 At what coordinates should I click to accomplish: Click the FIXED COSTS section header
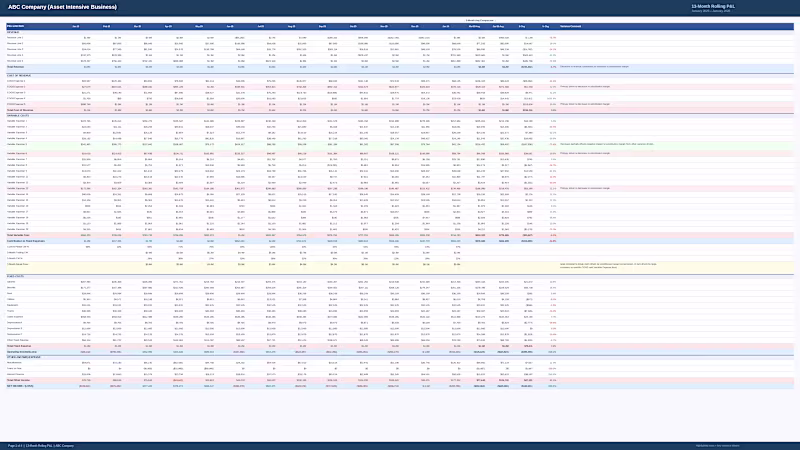tap(14, 277)
